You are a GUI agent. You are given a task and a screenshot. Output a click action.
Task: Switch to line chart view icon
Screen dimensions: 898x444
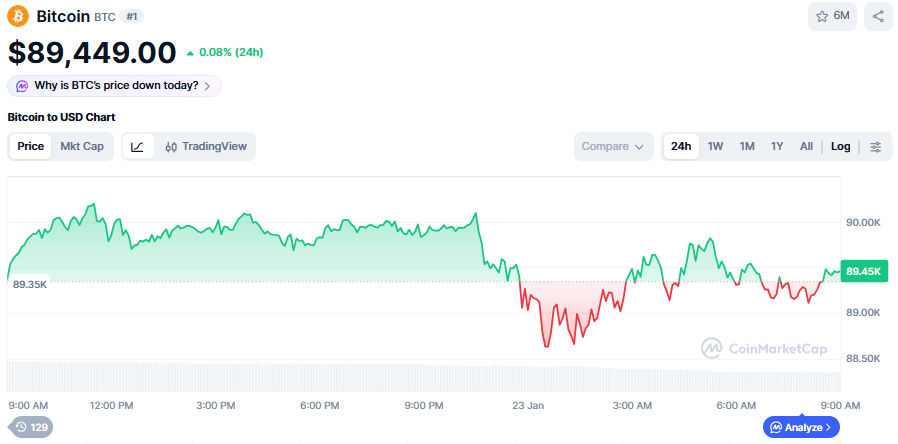pyautogui.click(x=137, y=147)
